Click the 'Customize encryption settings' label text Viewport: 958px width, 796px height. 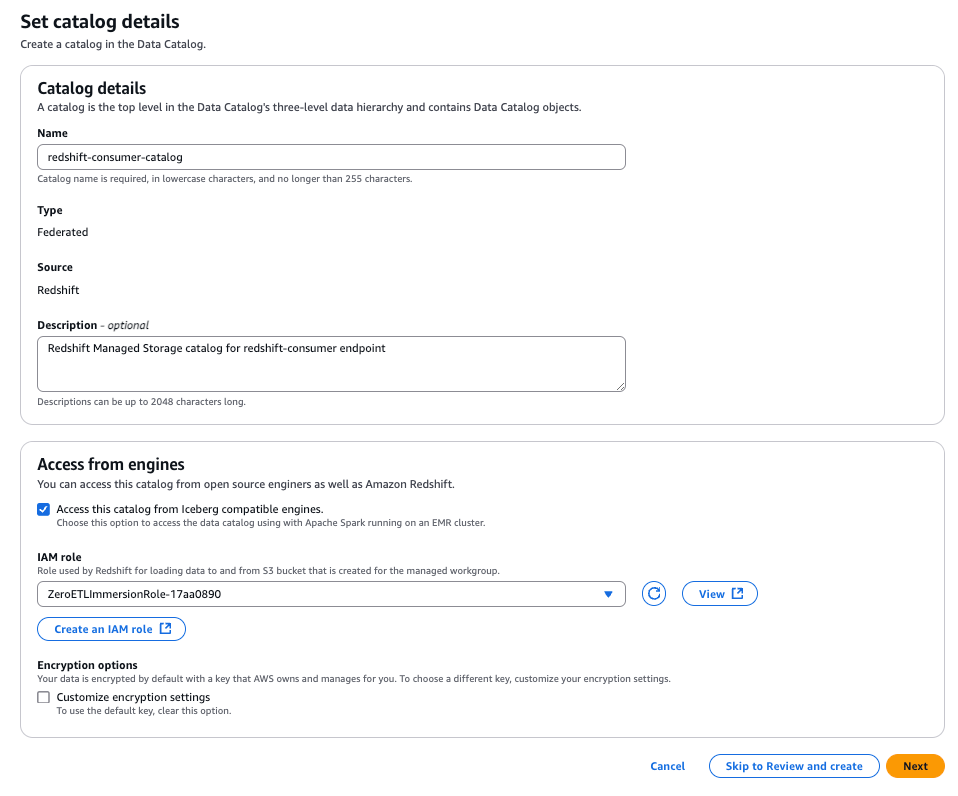coord(133,697)
